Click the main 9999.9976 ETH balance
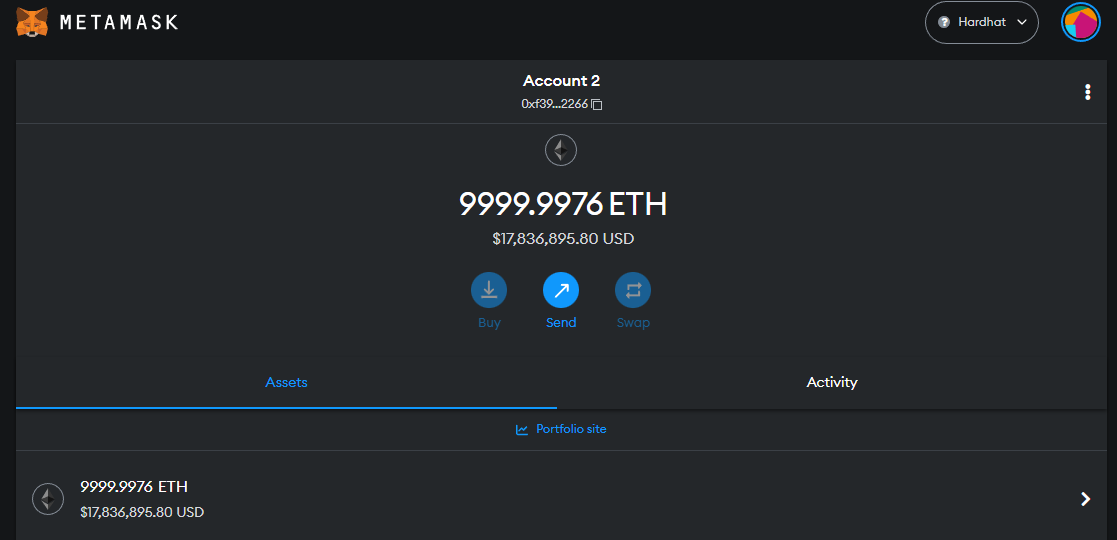 563,204
